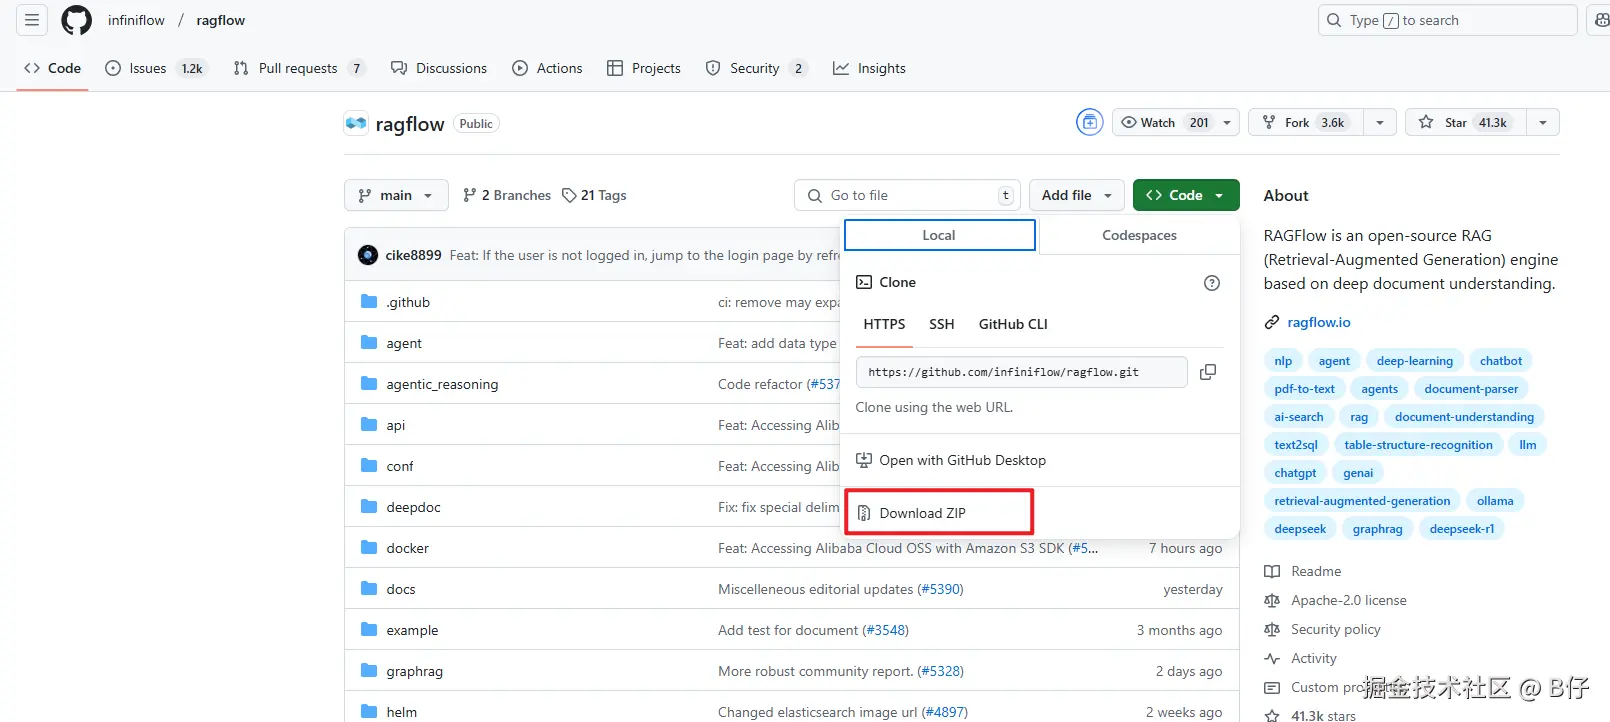Click the search magnifier icon in top bar
The width and height of the screenshot is (1610, 722).
[x=1334, y=20]
